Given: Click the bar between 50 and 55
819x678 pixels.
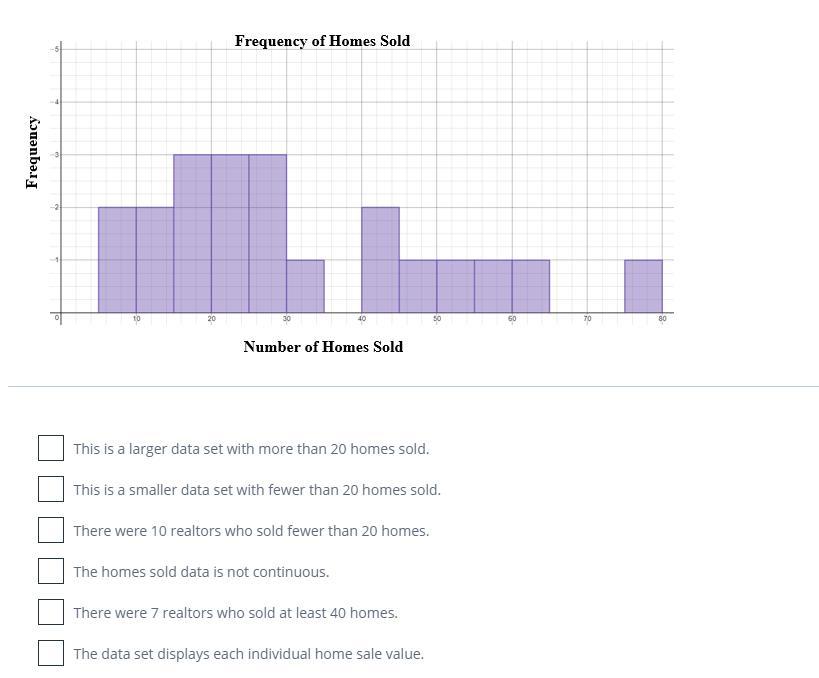Looking at the screenshot, I should (456, 286).
